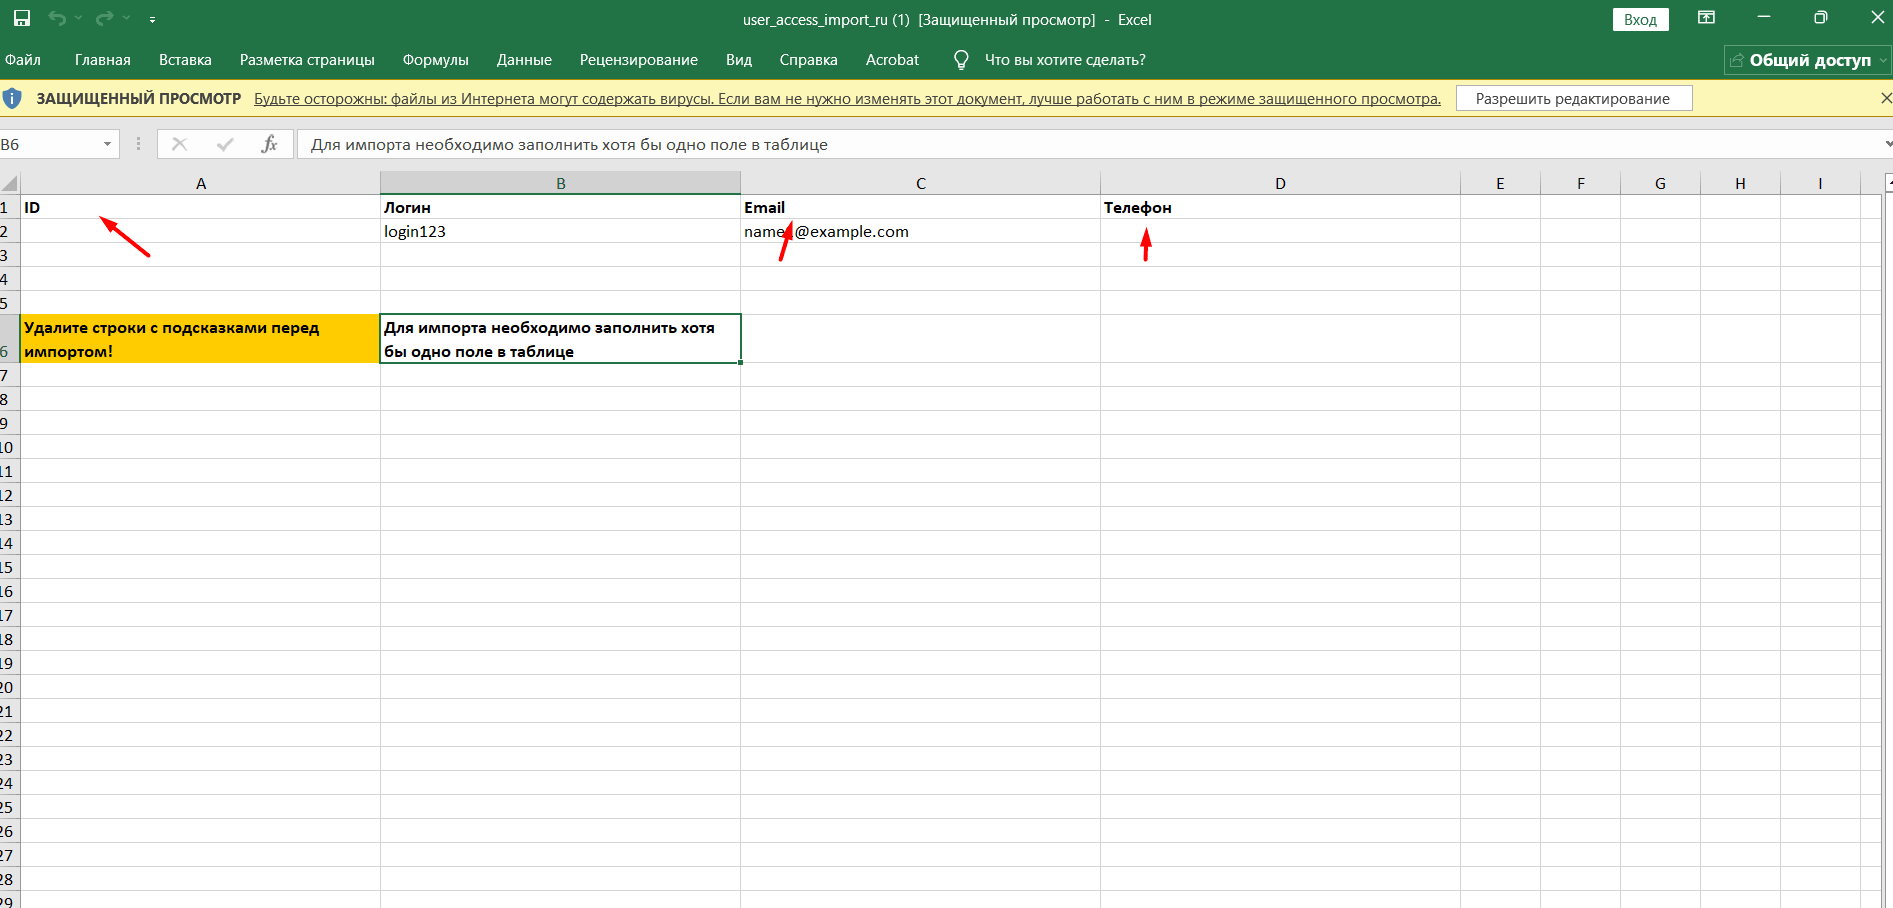Click the Select All corner triangle

[9, 183]
